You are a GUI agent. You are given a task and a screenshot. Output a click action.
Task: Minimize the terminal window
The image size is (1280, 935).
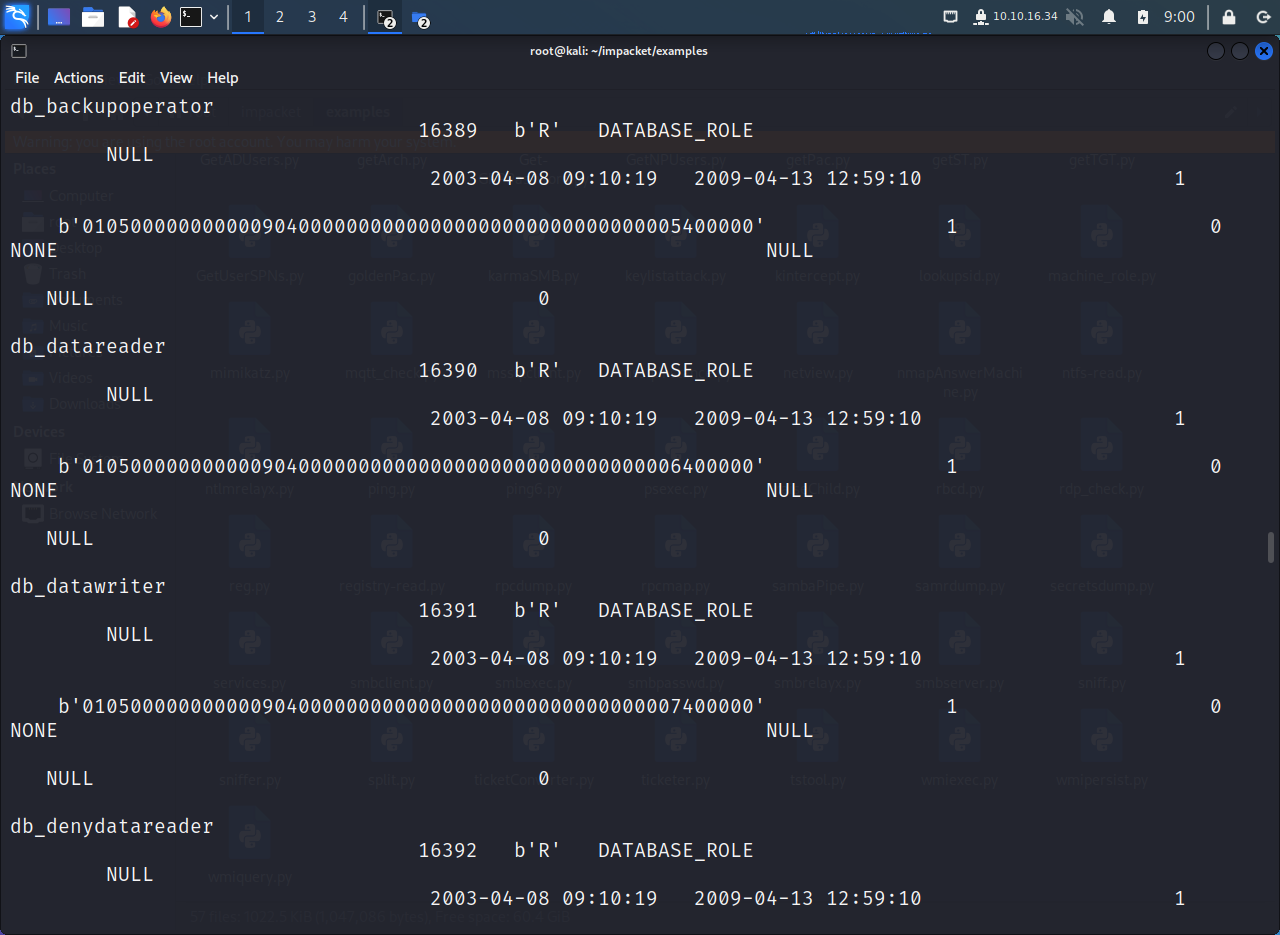[x=1216, y=51]
